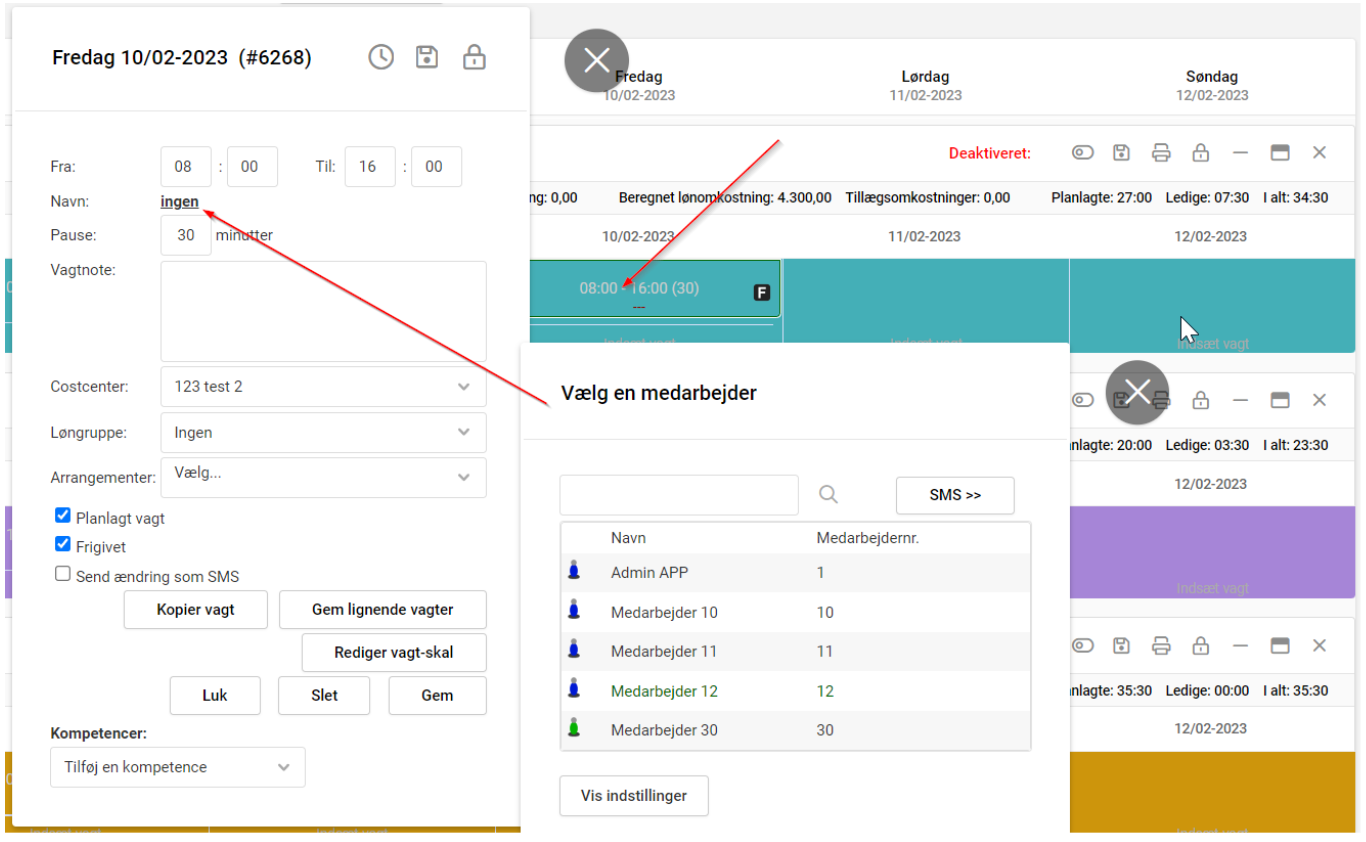Open Tilføj en kompetence dropdown
Screen dimensions: 1366x842
(x=178, y=768)
